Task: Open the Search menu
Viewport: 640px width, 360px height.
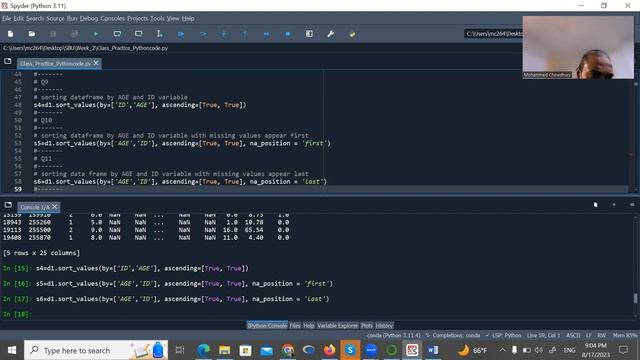Action: click(35, 18)
